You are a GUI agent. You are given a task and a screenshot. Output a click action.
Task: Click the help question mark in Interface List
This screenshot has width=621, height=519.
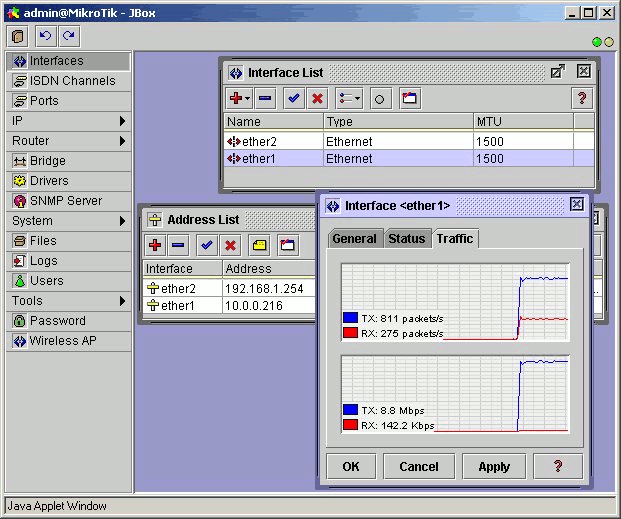582,98
